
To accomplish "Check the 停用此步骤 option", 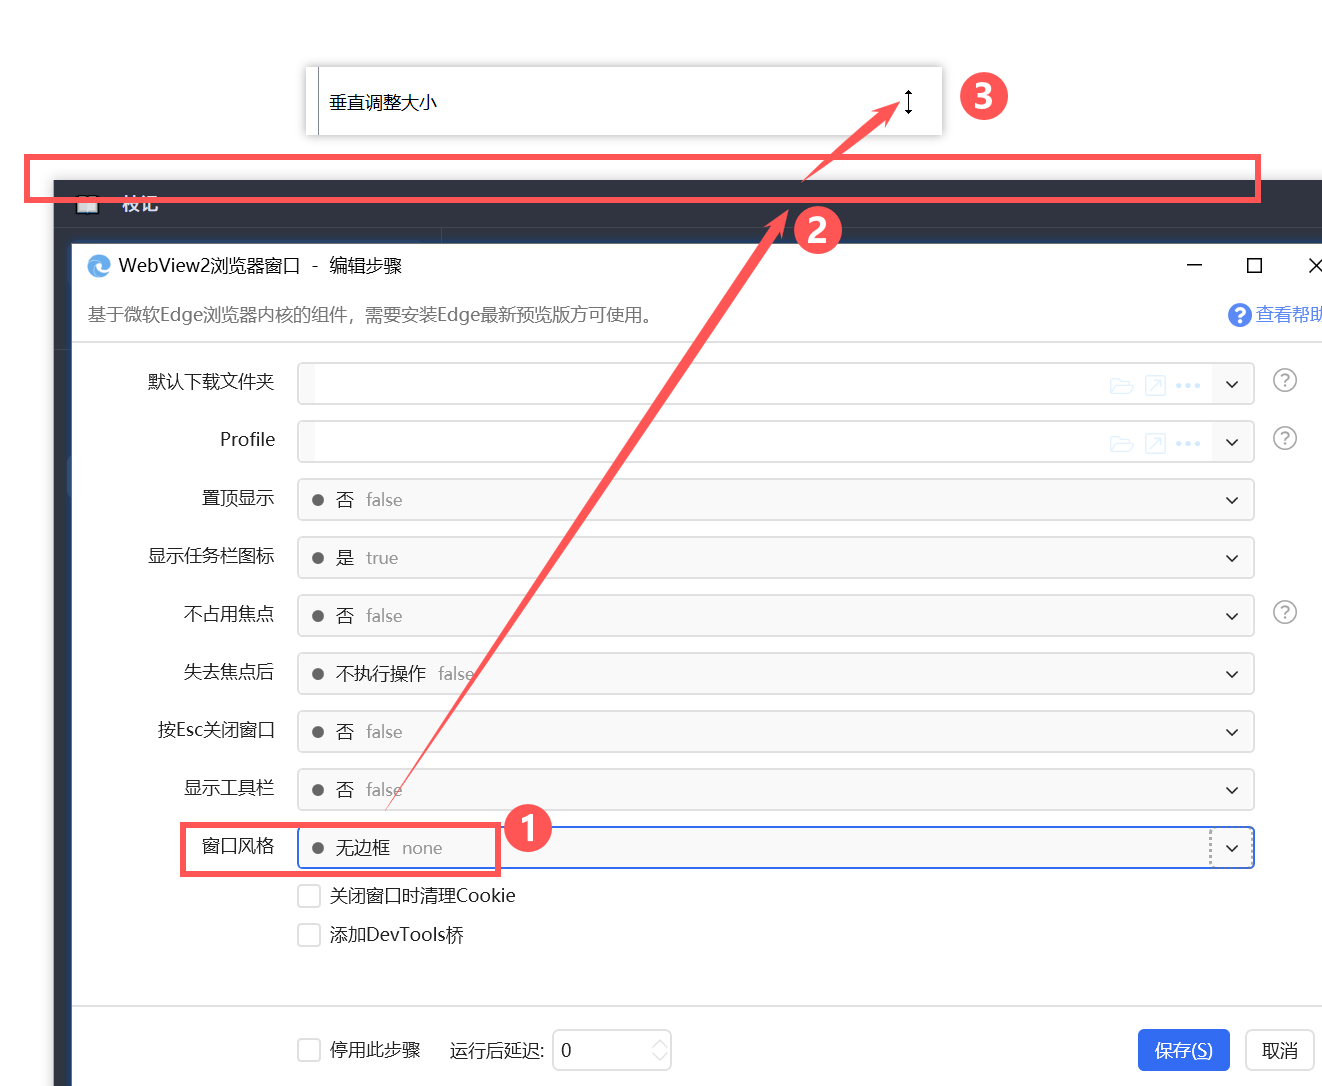I will pyautogui.click(x=309, y=1050).
